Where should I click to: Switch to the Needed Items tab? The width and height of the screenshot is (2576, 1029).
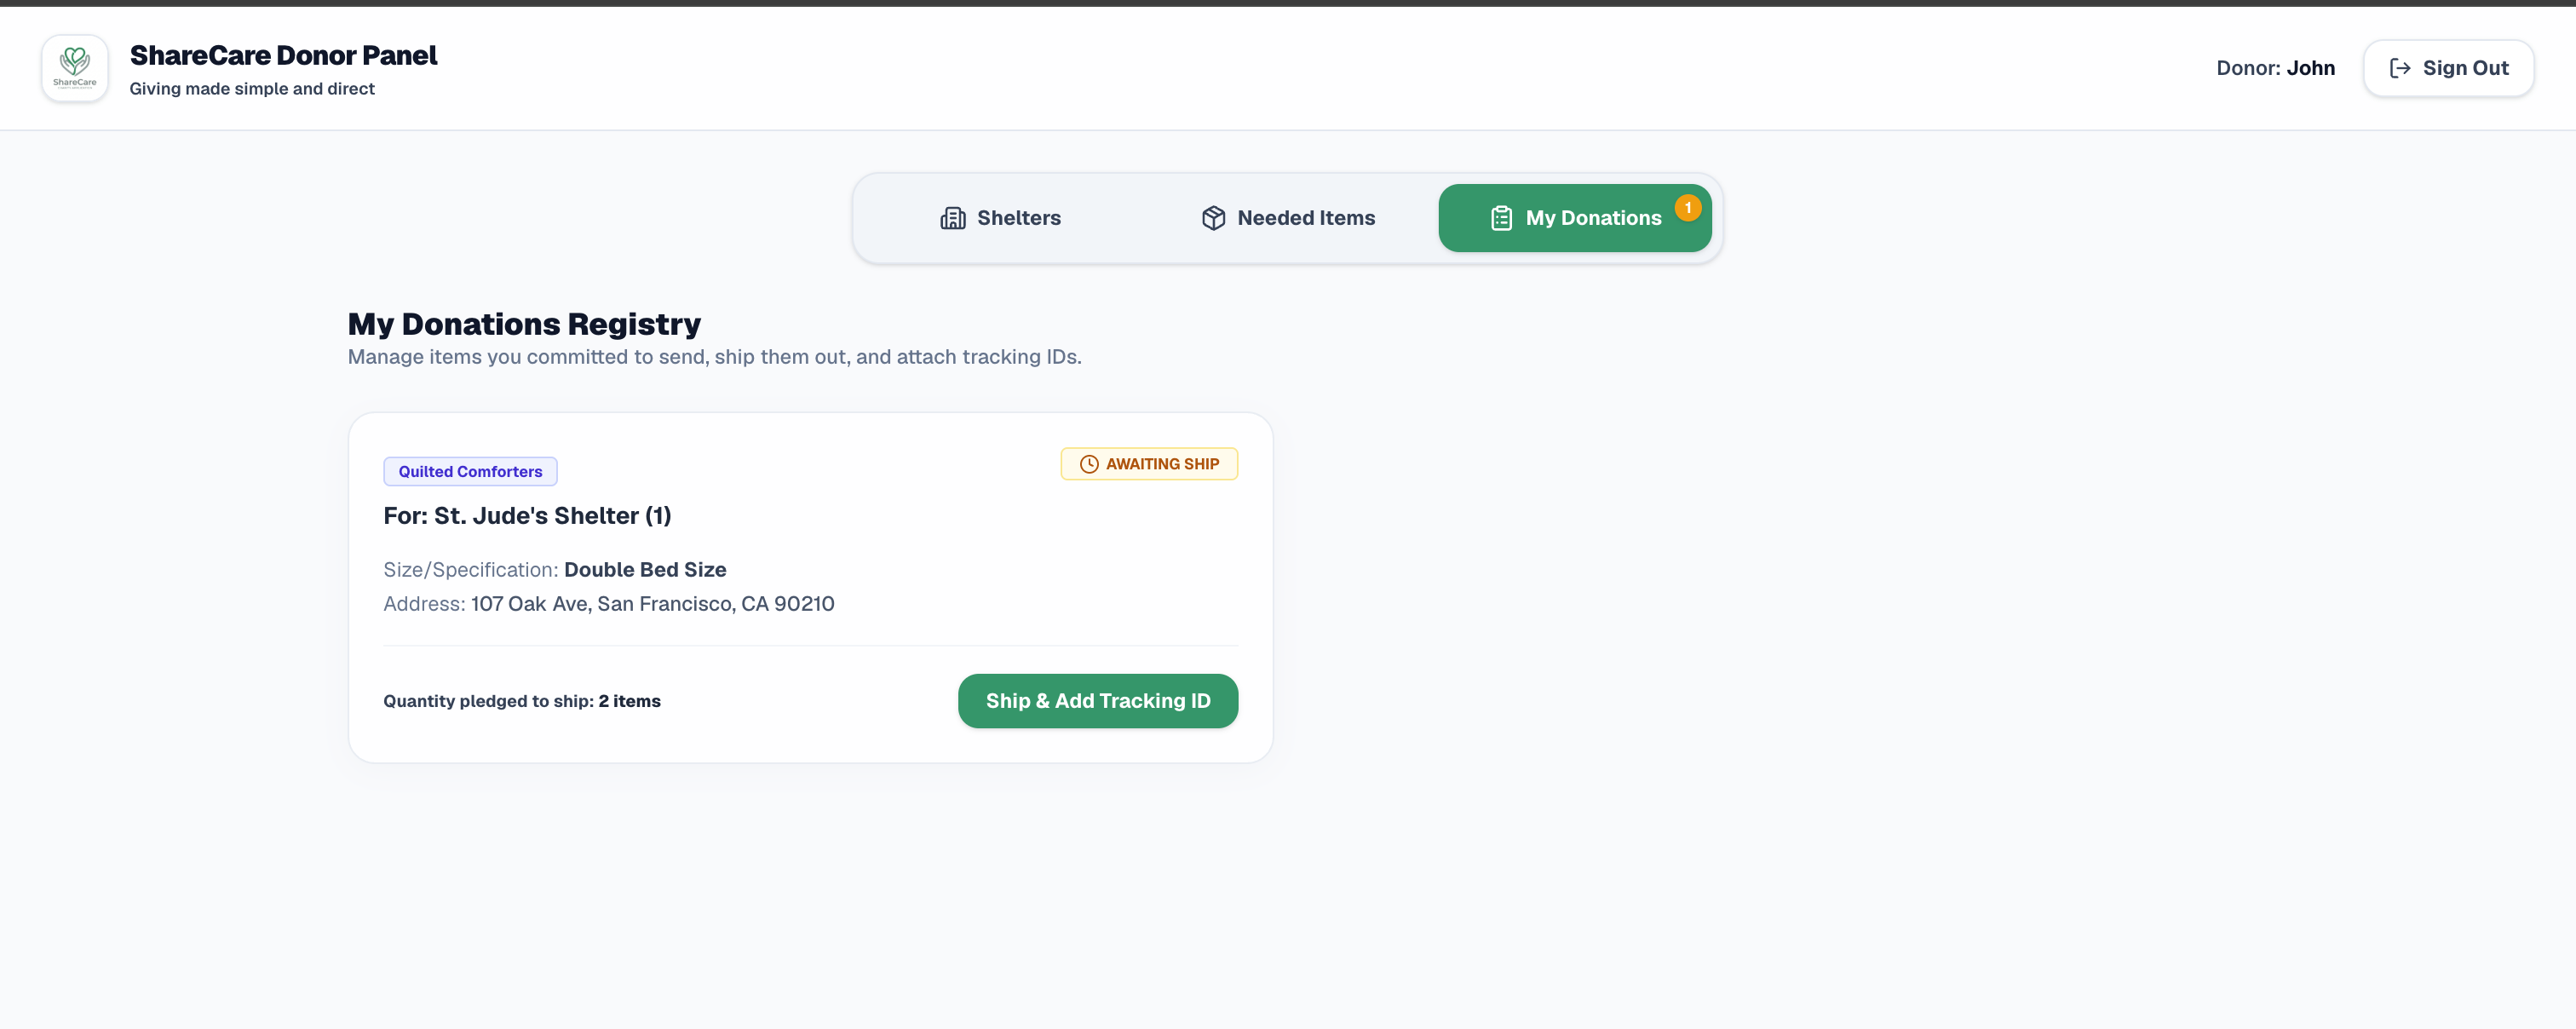[x=1287, y=218]
